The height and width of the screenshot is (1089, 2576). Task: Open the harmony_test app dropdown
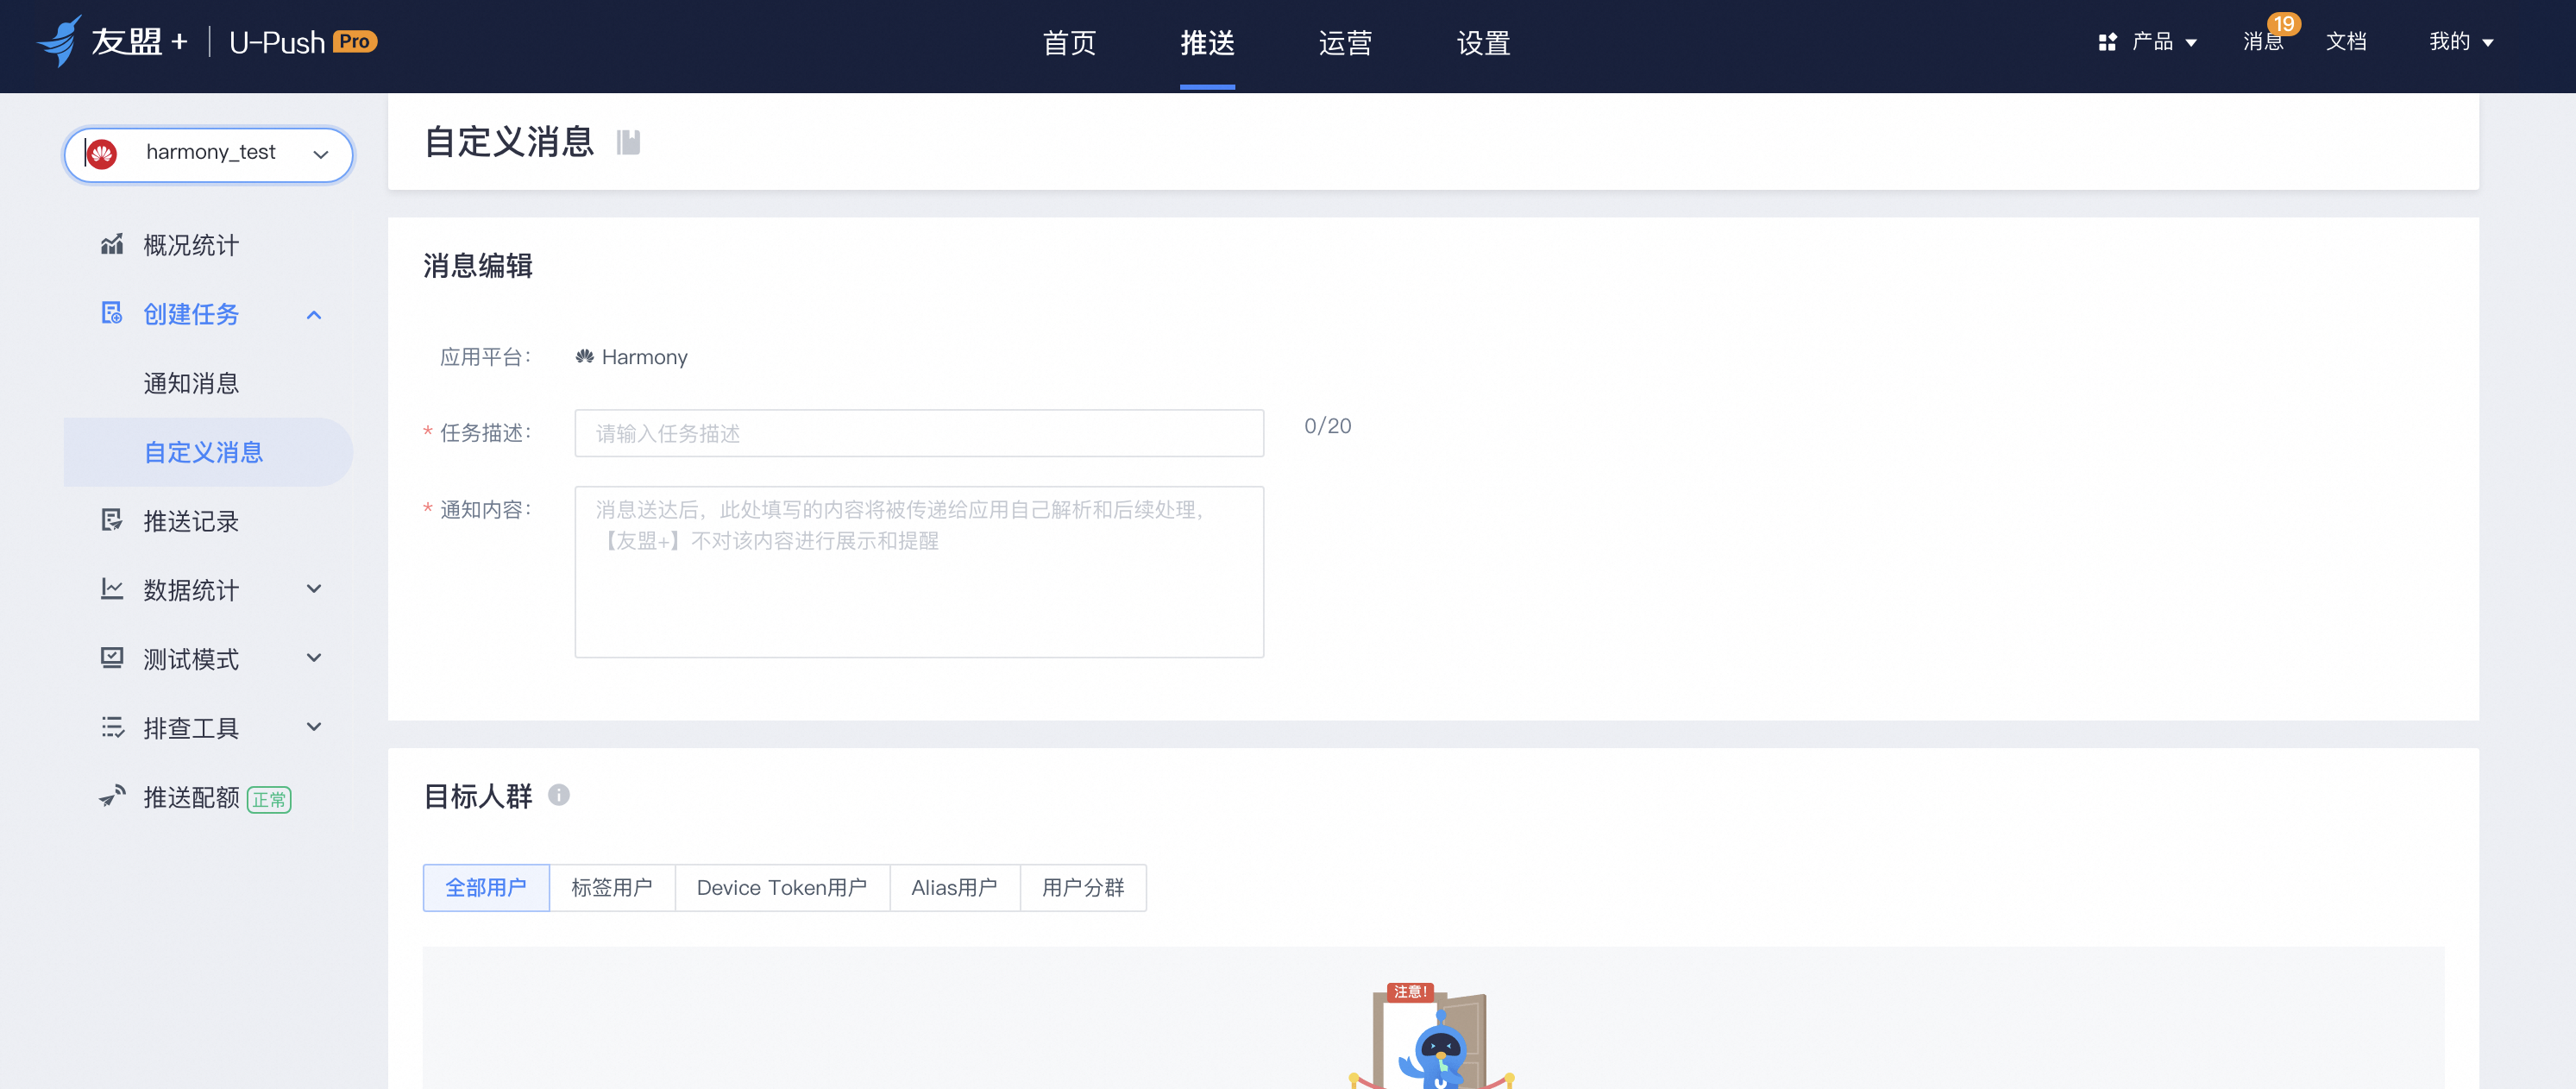point(209,154)
